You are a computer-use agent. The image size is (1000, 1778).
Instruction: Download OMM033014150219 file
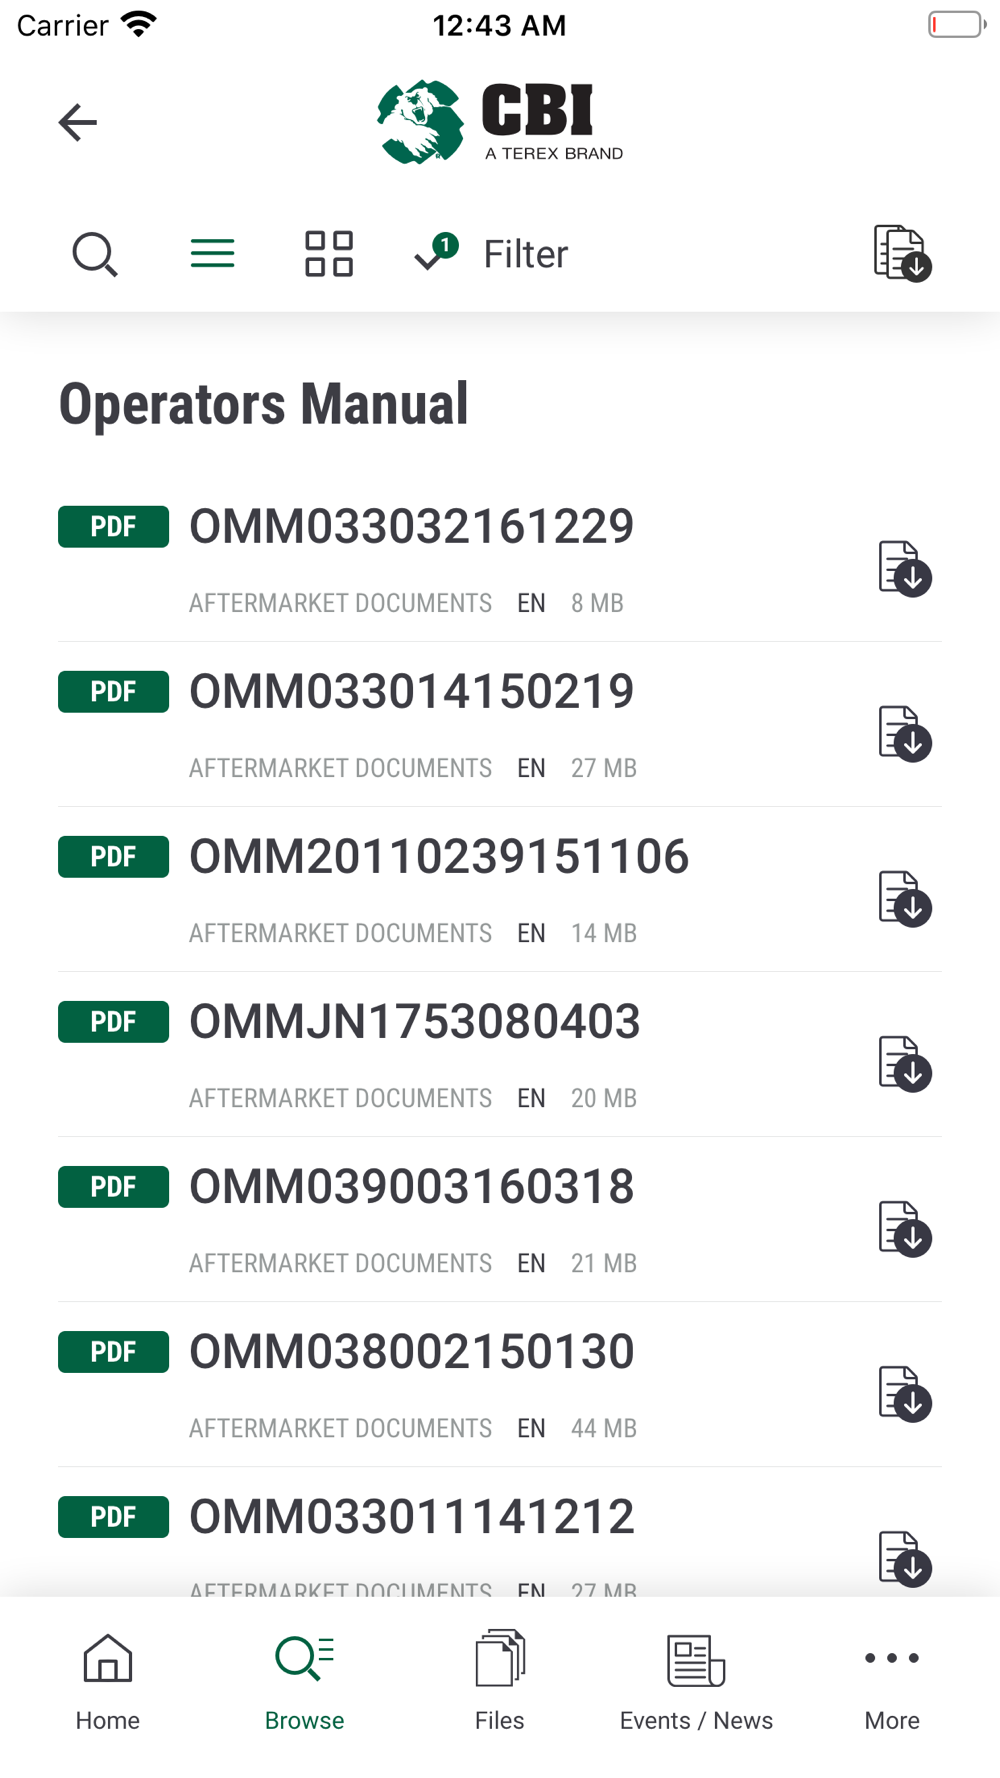coord(905,734)
